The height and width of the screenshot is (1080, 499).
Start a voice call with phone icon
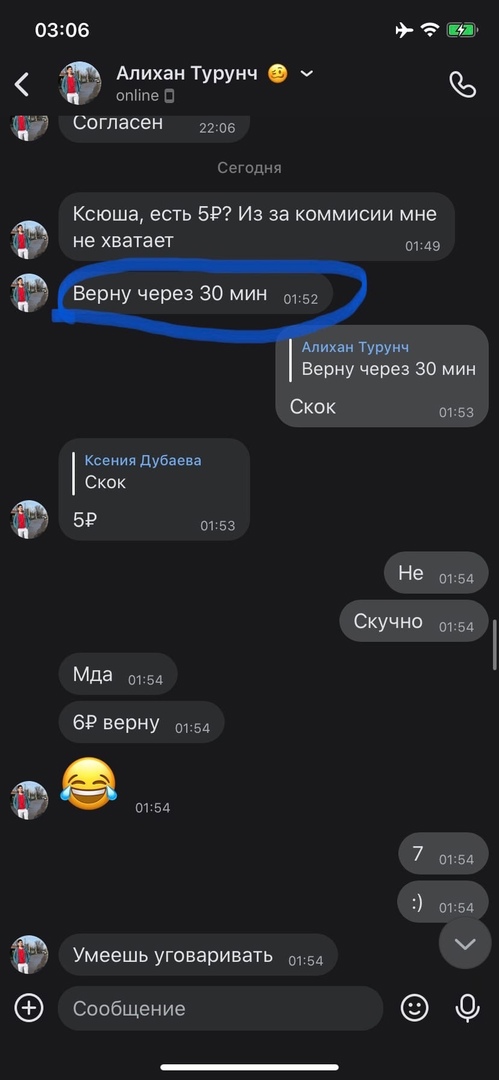pos(462,84)
